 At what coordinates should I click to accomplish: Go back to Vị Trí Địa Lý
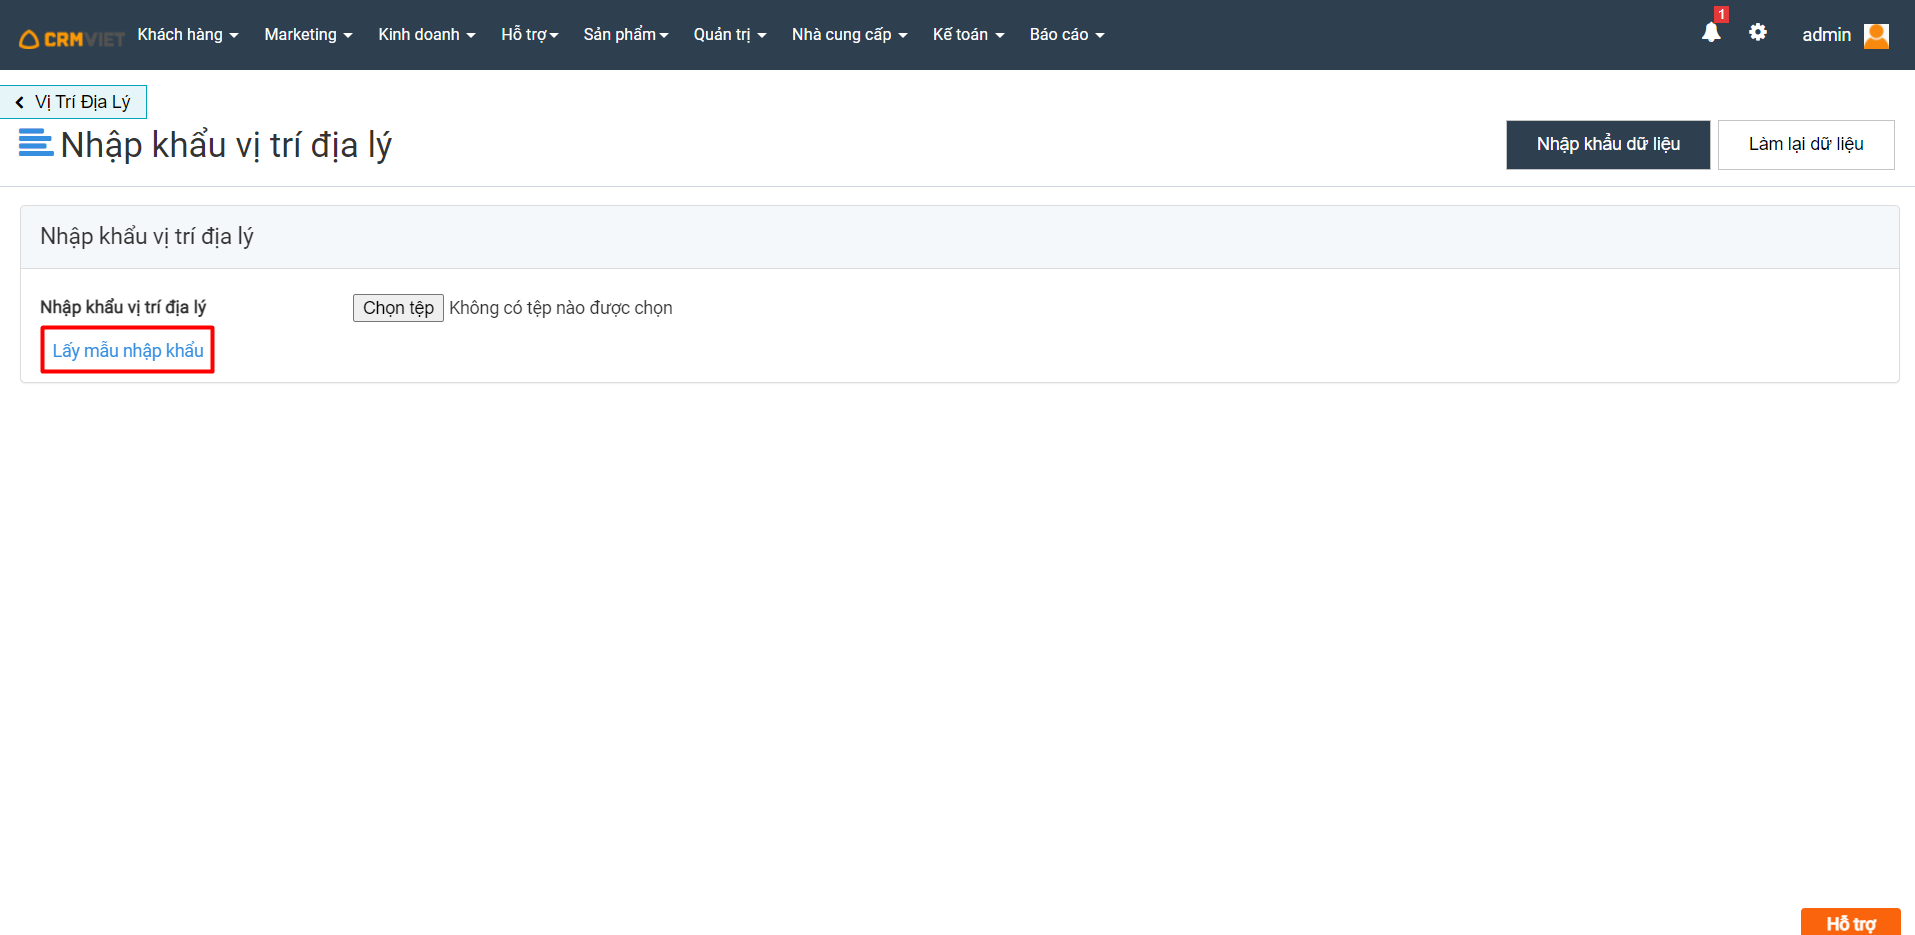pyautogui.click(x=74, y=102)
